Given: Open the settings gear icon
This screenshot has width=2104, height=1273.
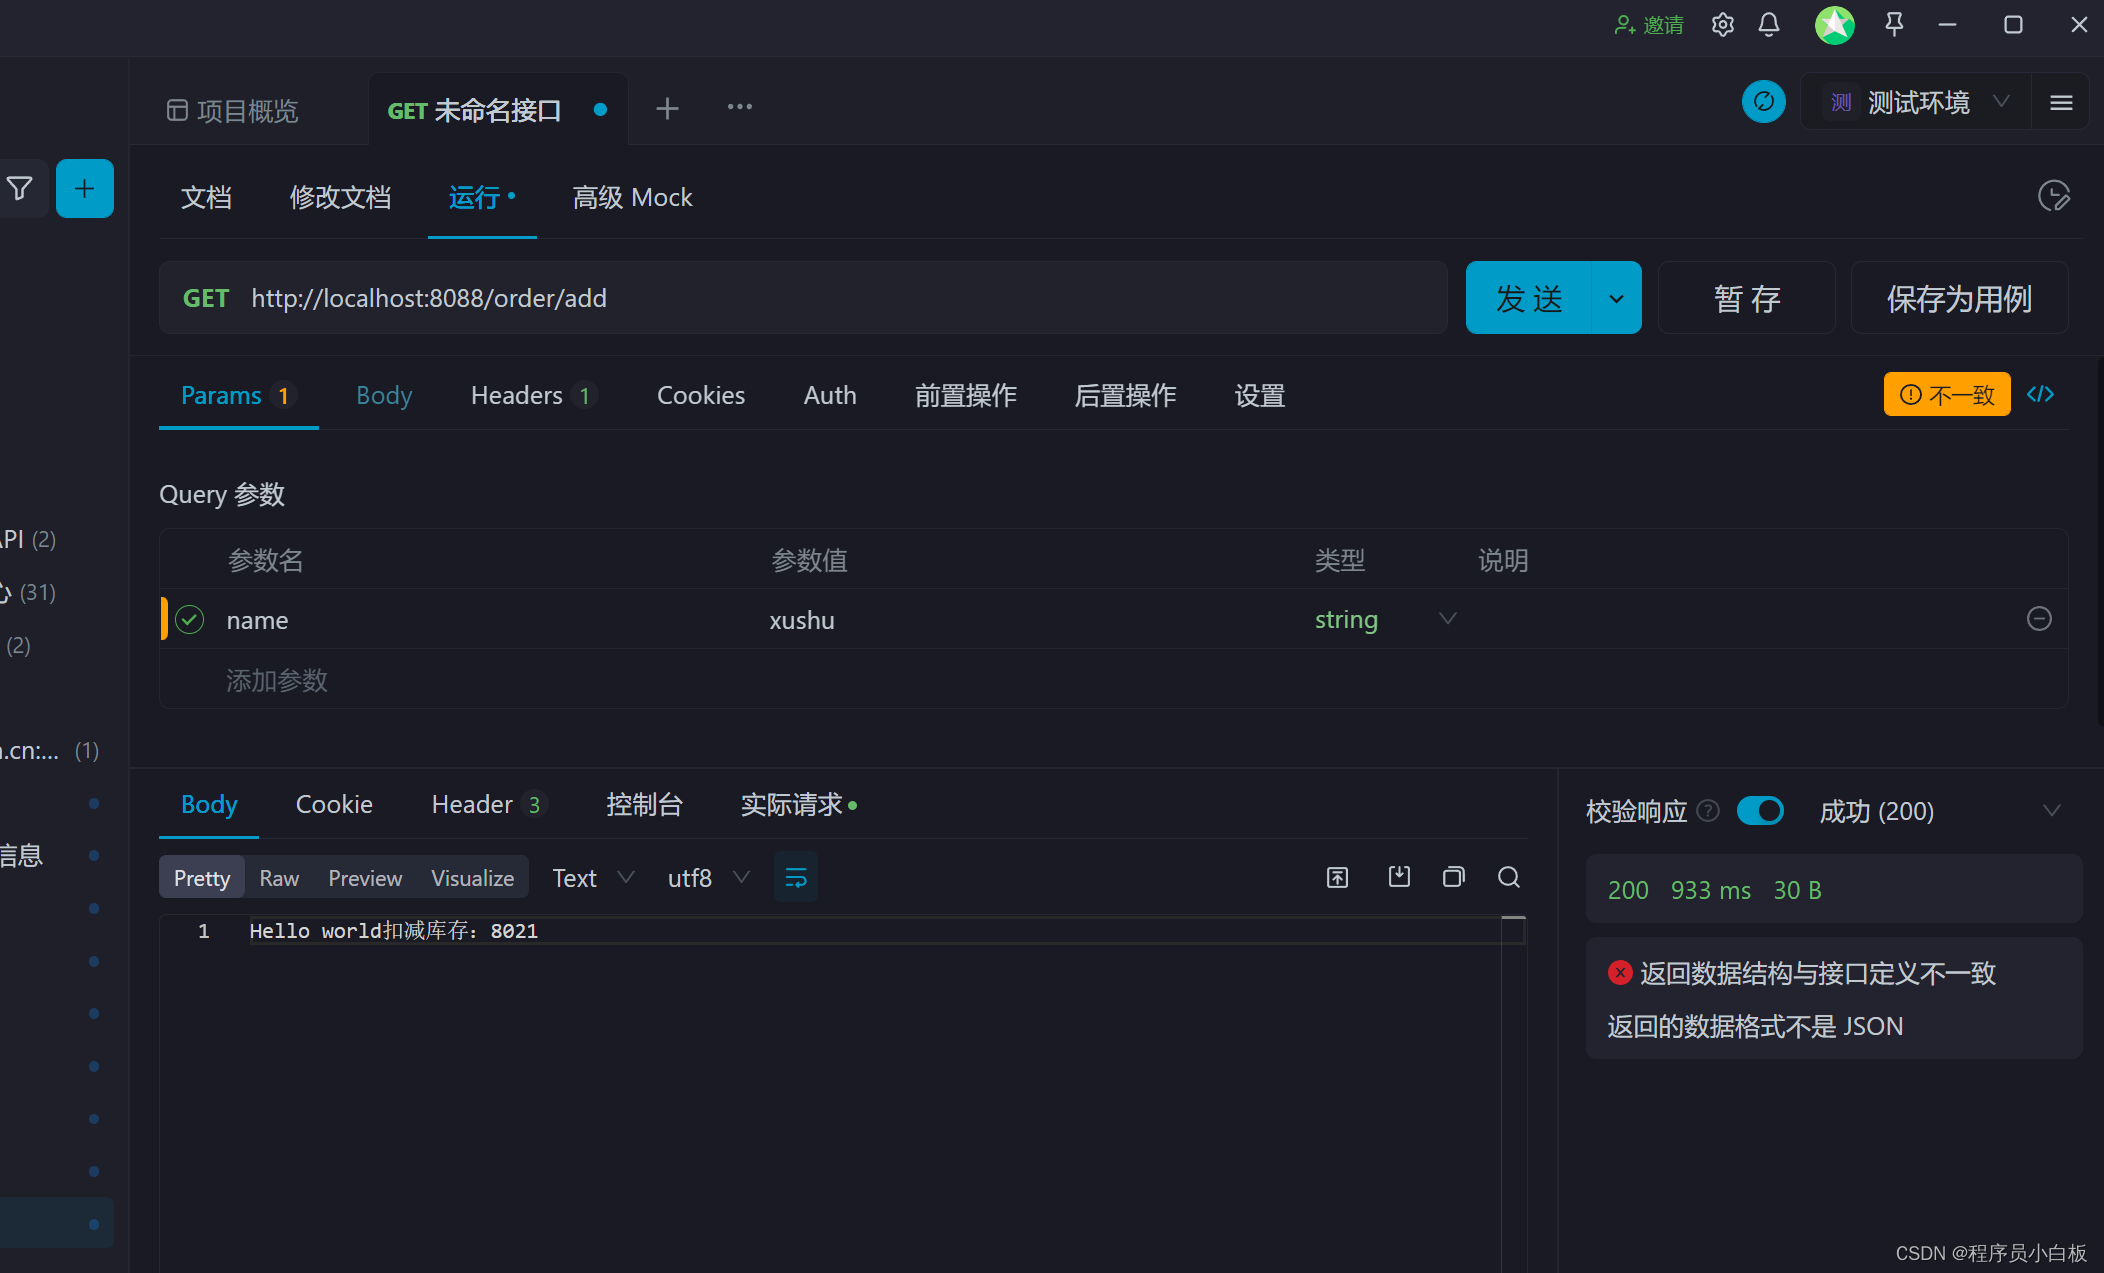Looking at the screenshot, I should [1722, 25].
